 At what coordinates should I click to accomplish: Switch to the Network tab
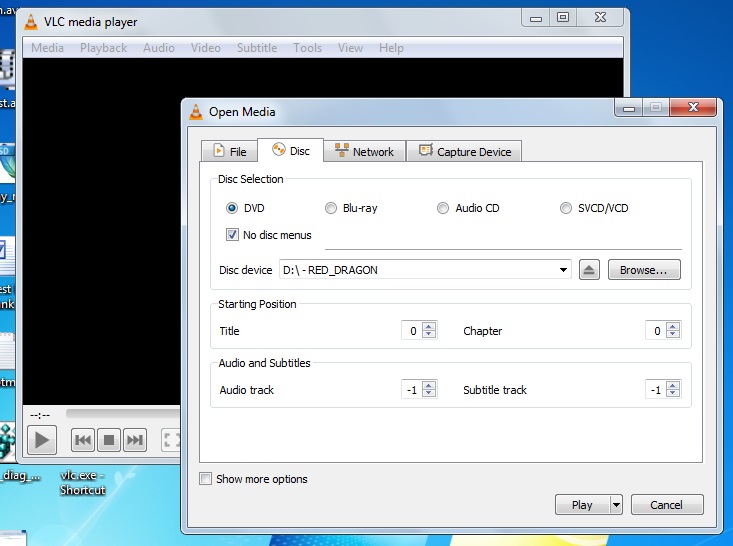click(364, 151)
